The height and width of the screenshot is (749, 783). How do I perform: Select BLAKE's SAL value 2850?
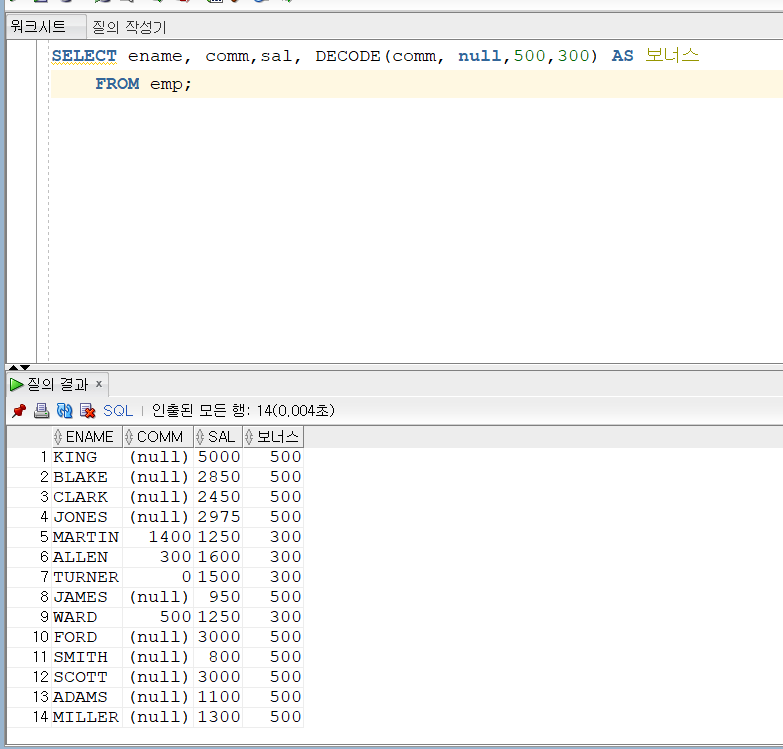218,477
